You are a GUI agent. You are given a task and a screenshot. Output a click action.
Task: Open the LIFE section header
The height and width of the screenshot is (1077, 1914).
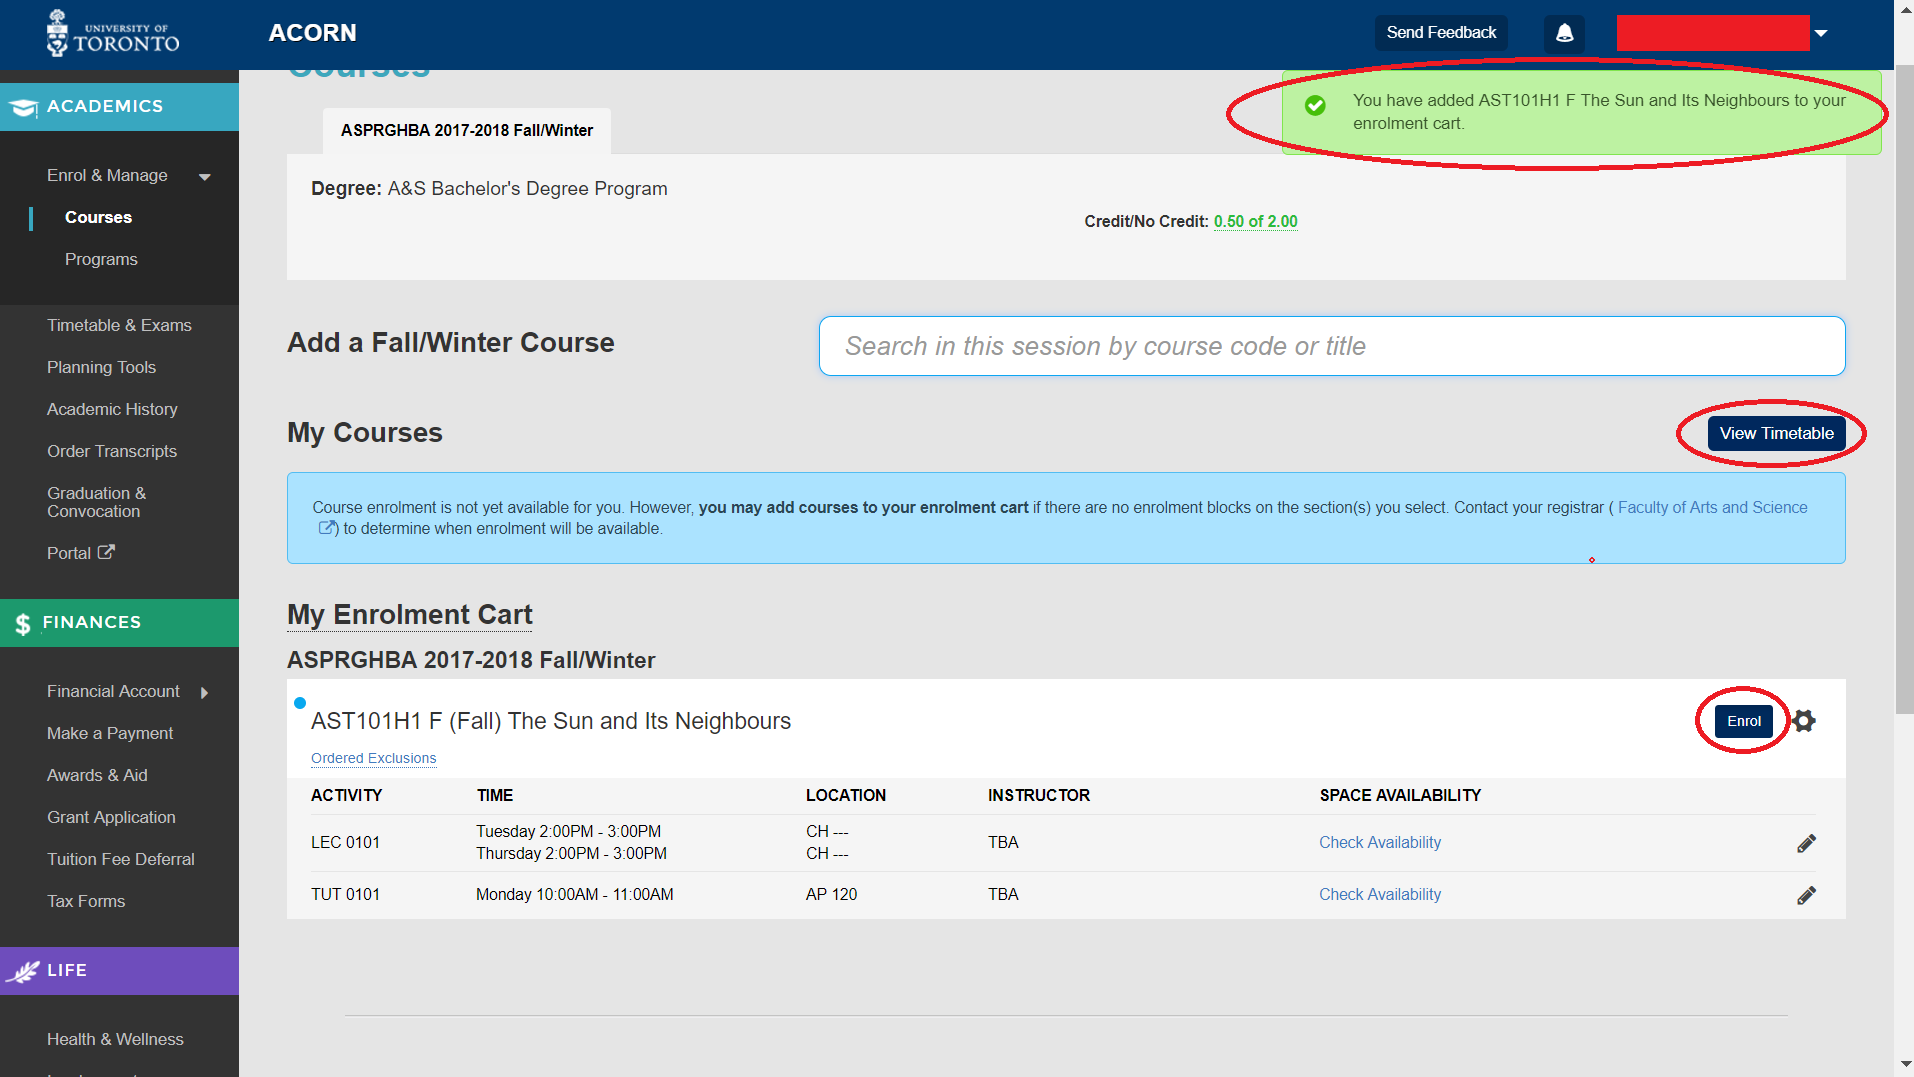point(119,971)
